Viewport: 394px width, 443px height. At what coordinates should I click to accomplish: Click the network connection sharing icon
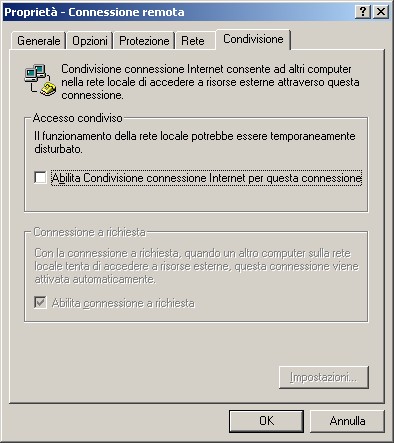(40, 80)
